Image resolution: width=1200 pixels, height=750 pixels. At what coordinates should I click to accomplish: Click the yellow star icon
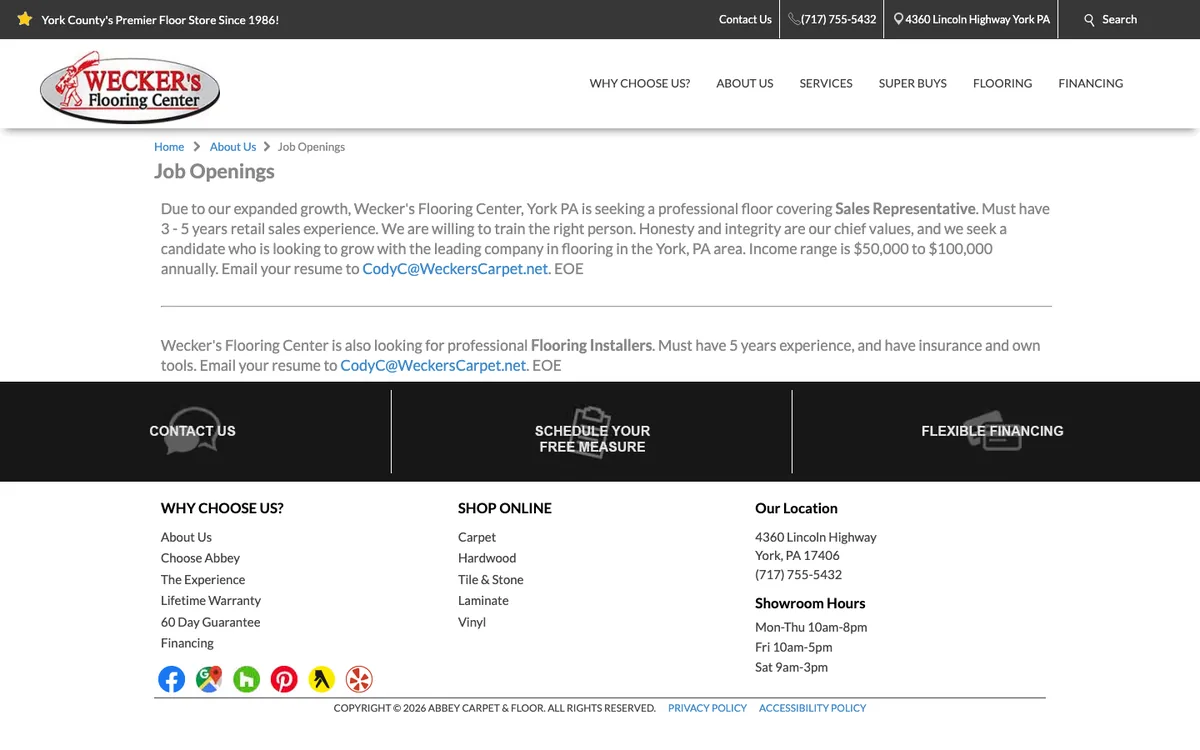coord(25,19)
